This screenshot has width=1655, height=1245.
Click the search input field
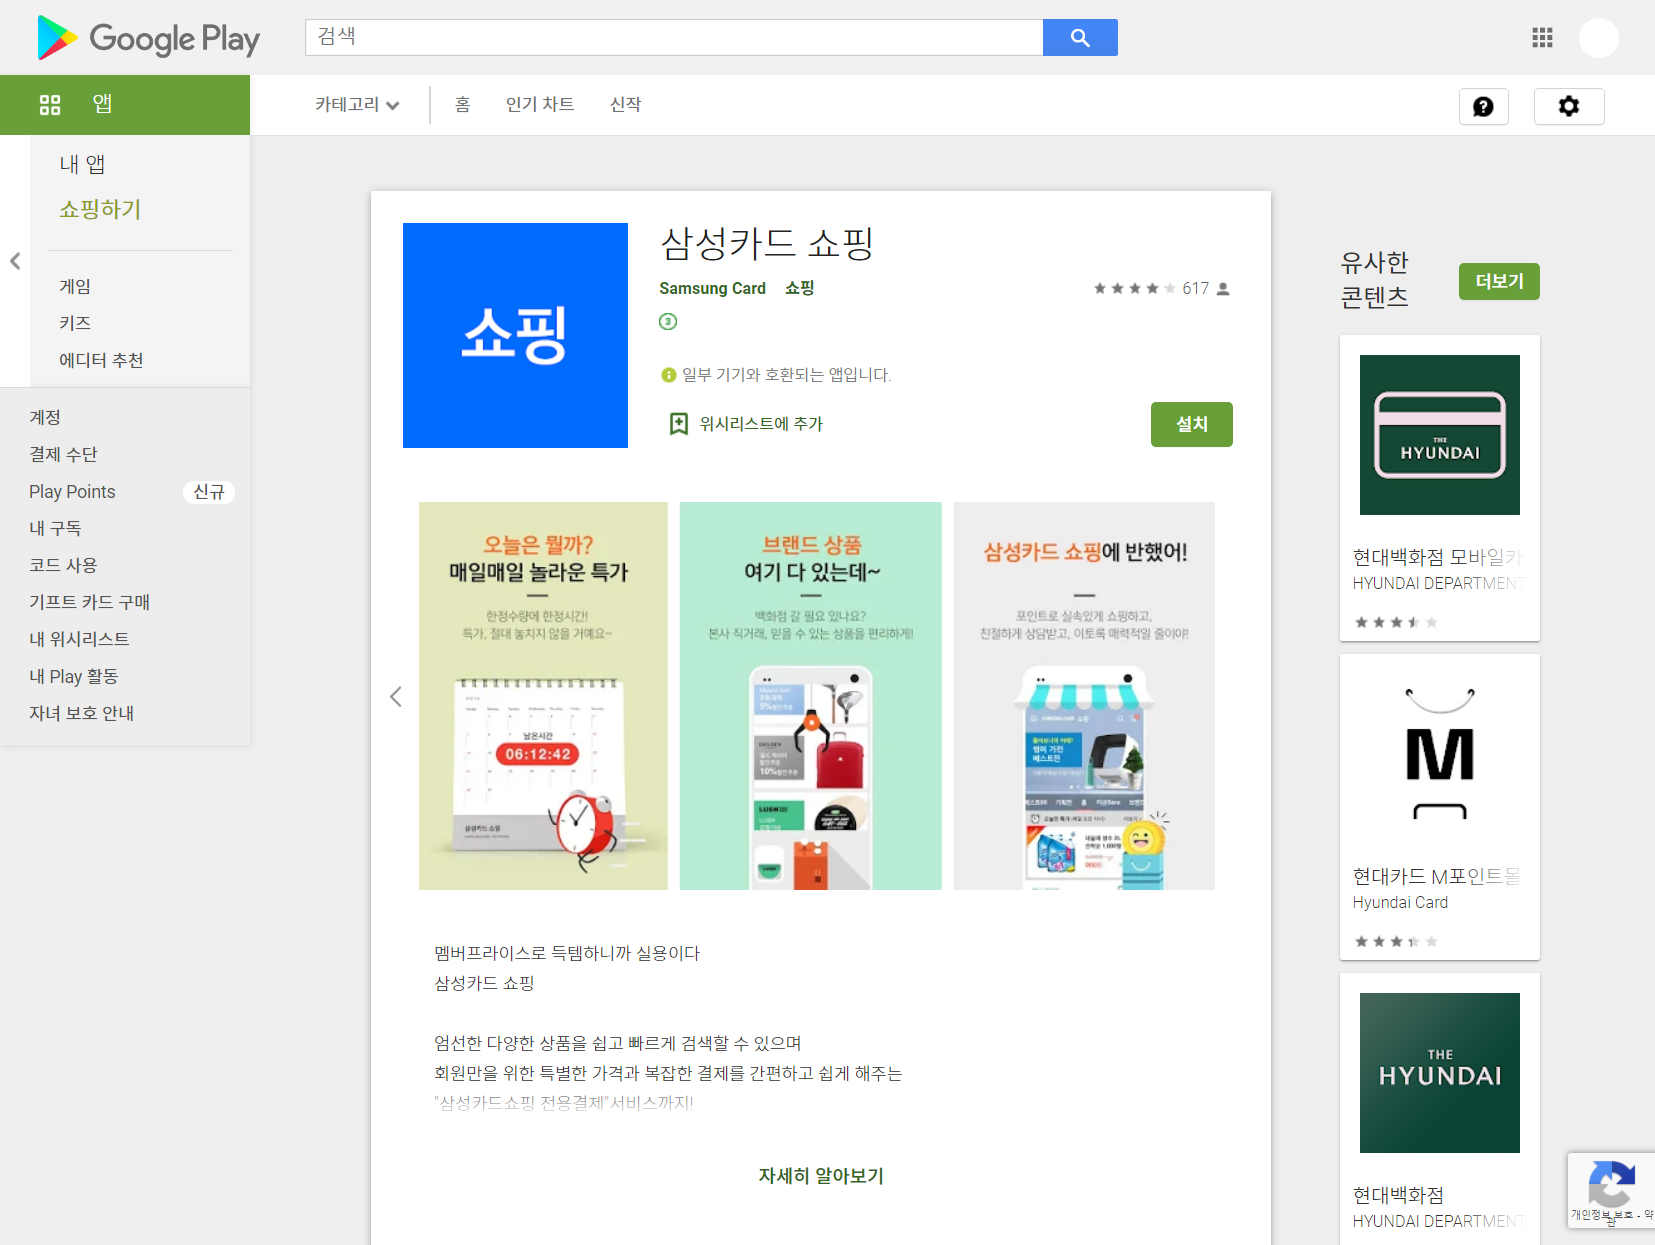tap(674, 38)
